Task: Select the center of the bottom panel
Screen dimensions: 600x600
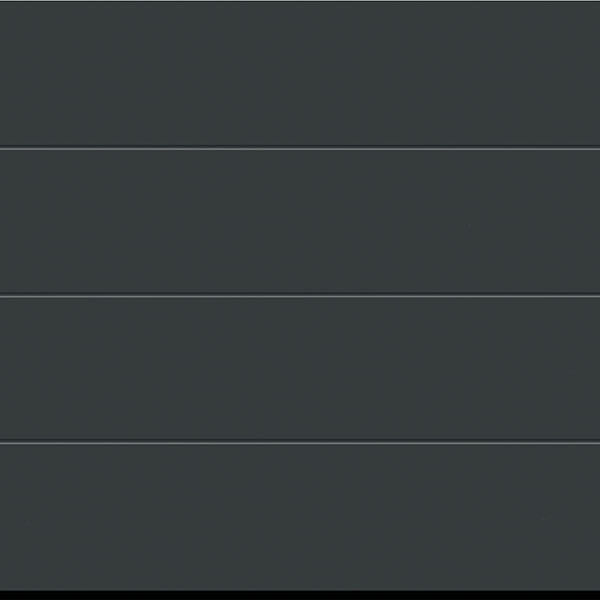Action: (300, 517)
